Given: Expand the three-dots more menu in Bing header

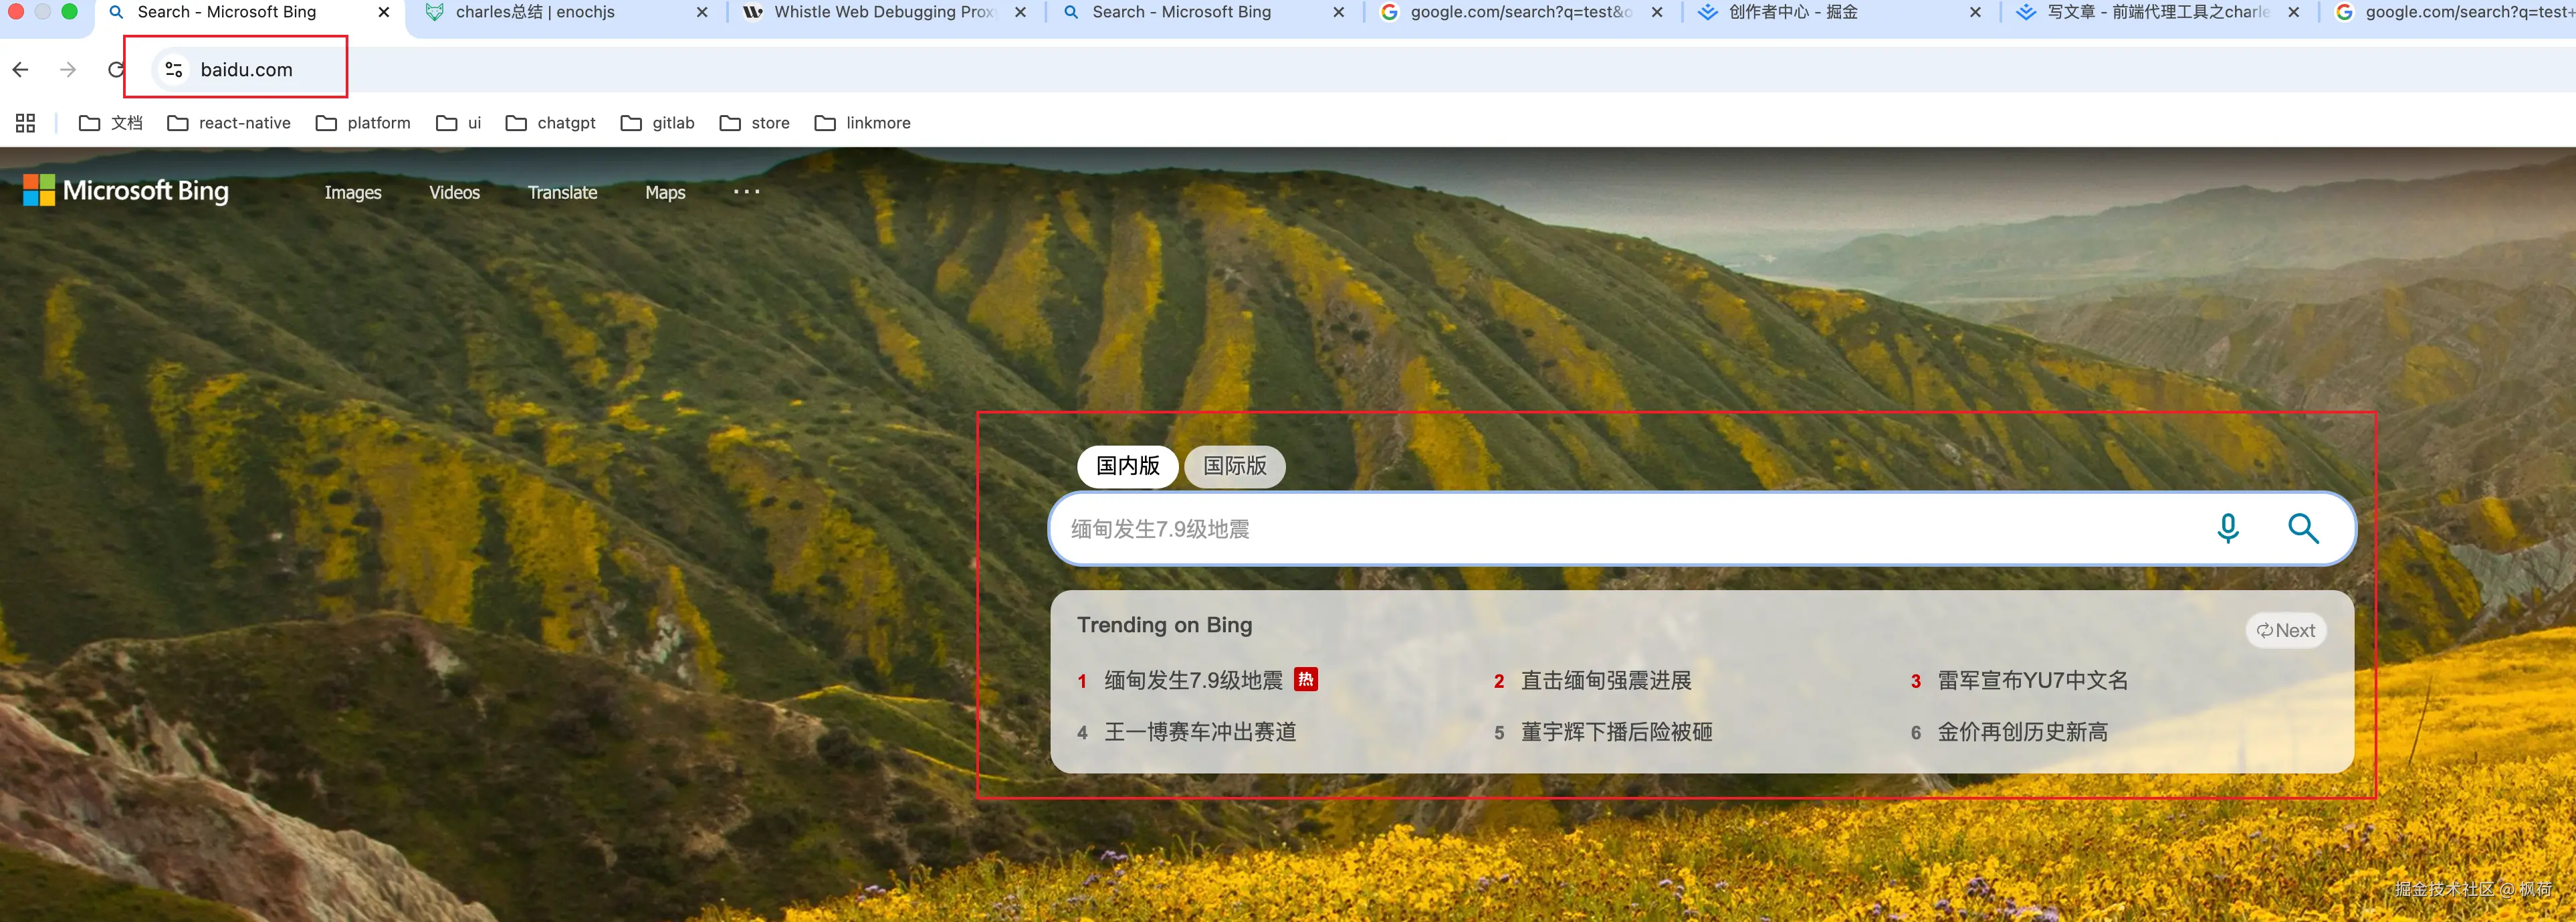Looking at the screenshot, I should tap(746, 192).
